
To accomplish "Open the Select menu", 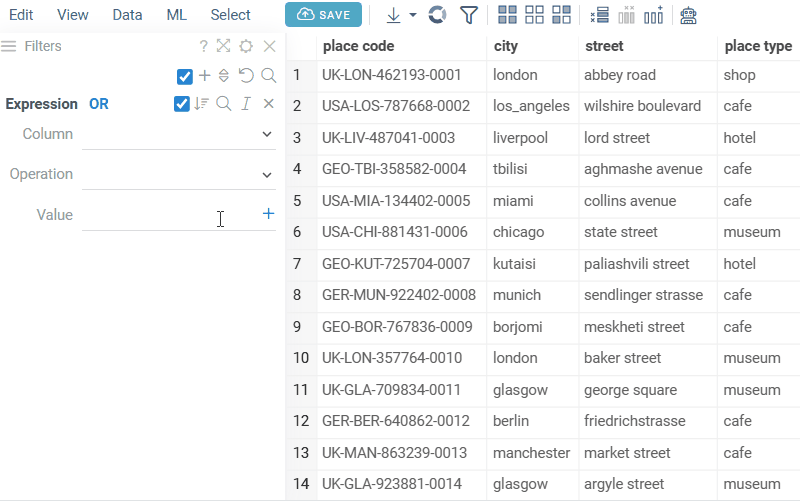I will (231, 15).
